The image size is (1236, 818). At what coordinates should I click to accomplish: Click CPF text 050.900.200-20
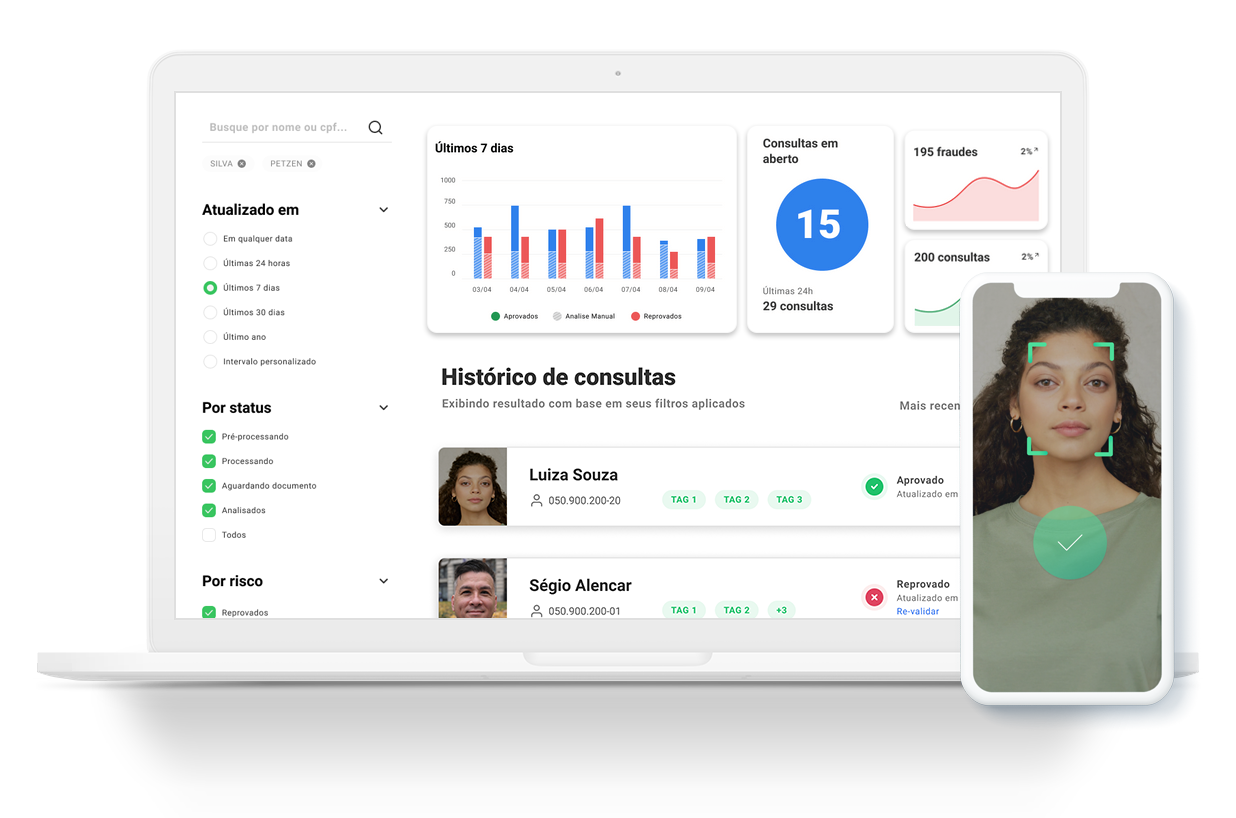point(584,501)
